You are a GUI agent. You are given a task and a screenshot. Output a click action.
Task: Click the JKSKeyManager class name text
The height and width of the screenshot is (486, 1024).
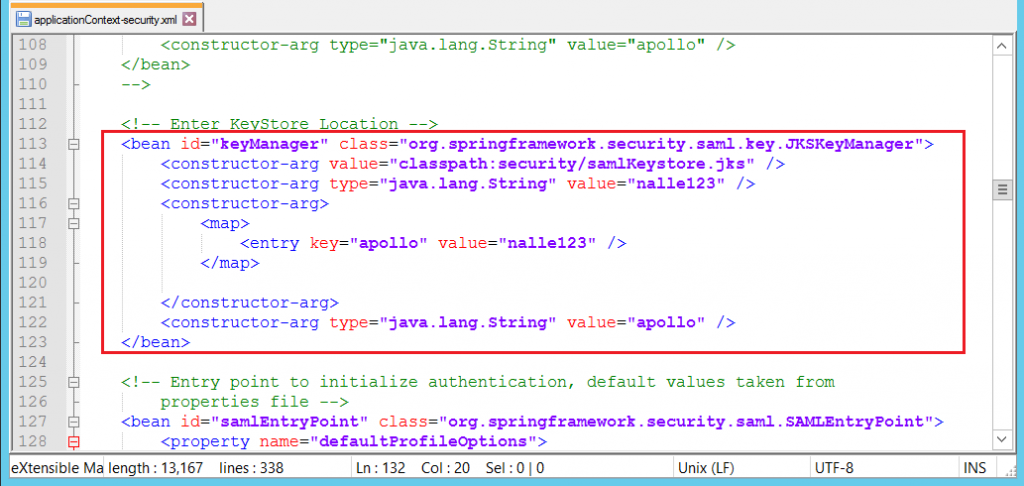848,144
